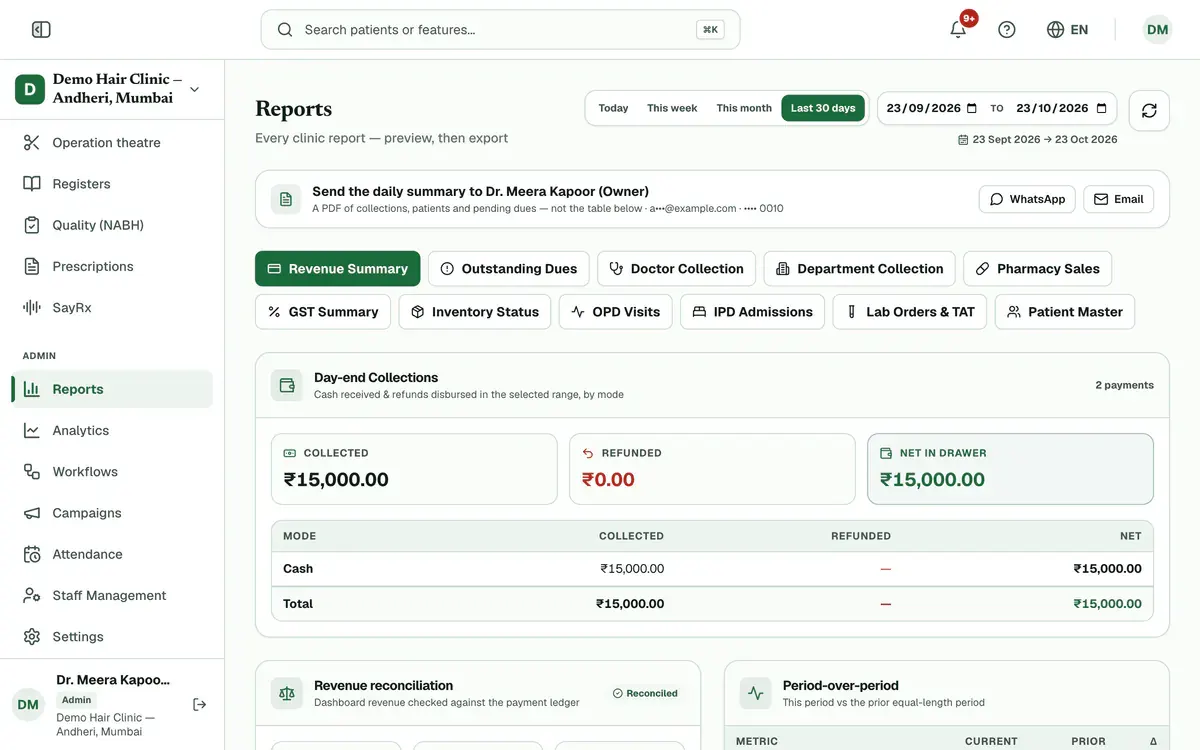This screenshot has width=1200, height=750.
Task: Click the Period-over-period pulse icon
Action: pos(755,693)
